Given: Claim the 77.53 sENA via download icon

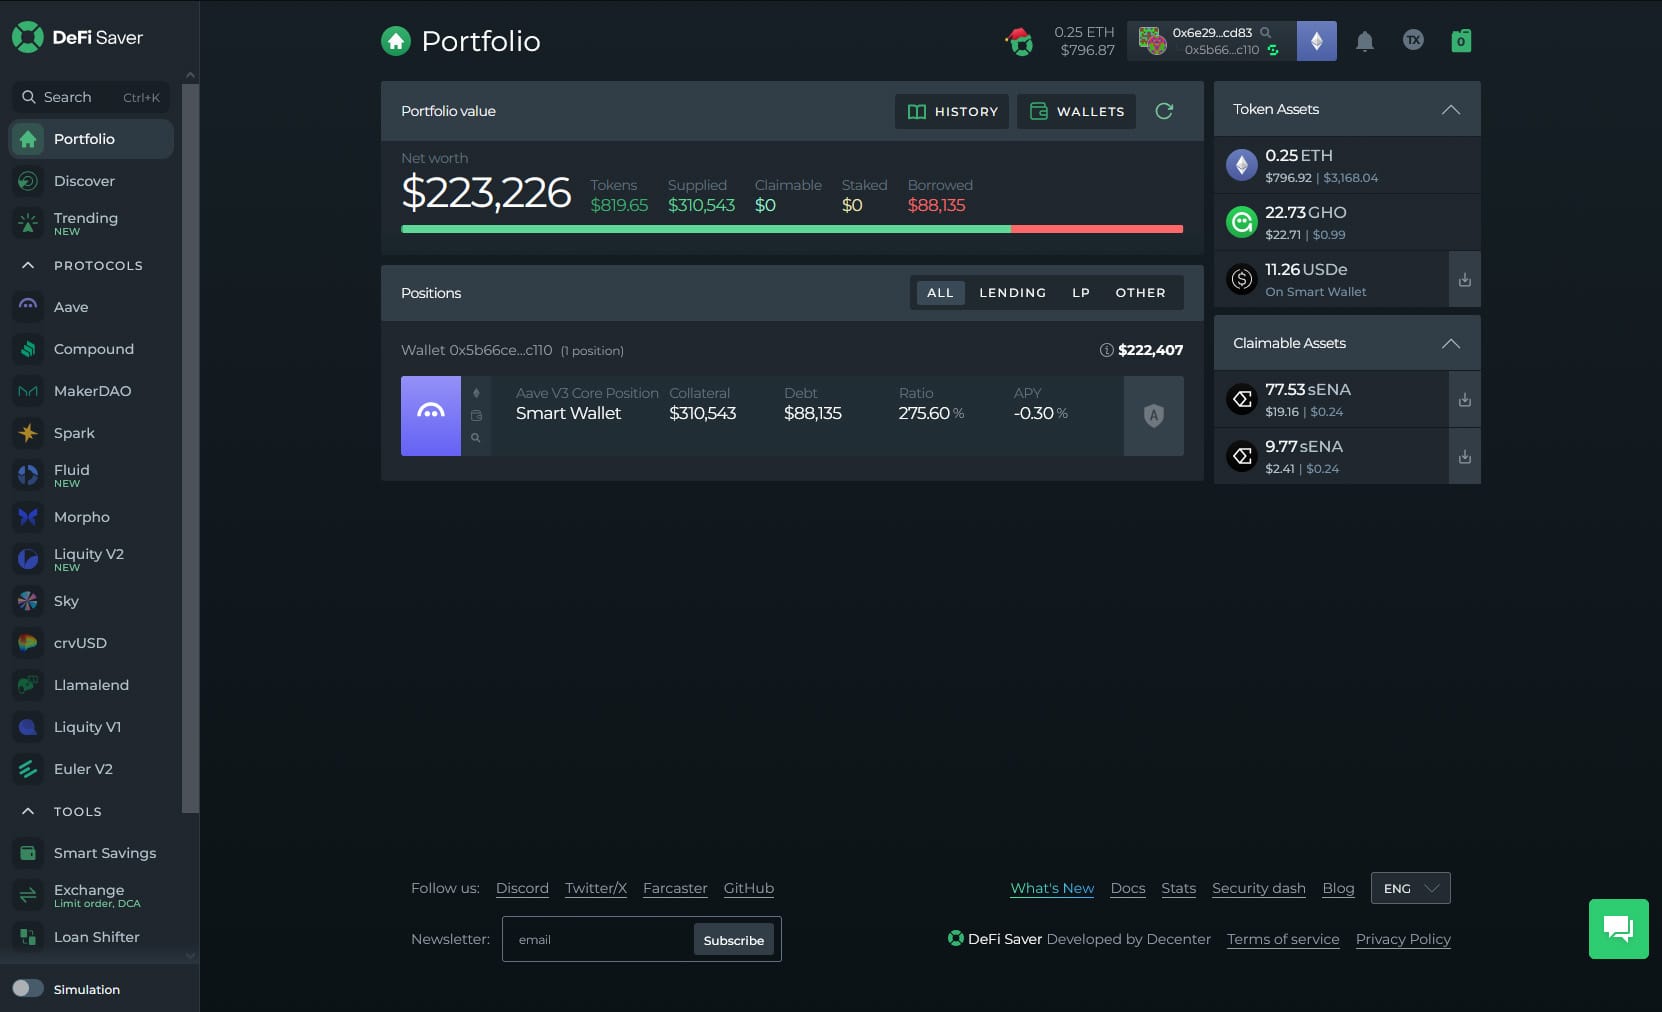Looking at the screenshot, I should (x=1464, y=400).
